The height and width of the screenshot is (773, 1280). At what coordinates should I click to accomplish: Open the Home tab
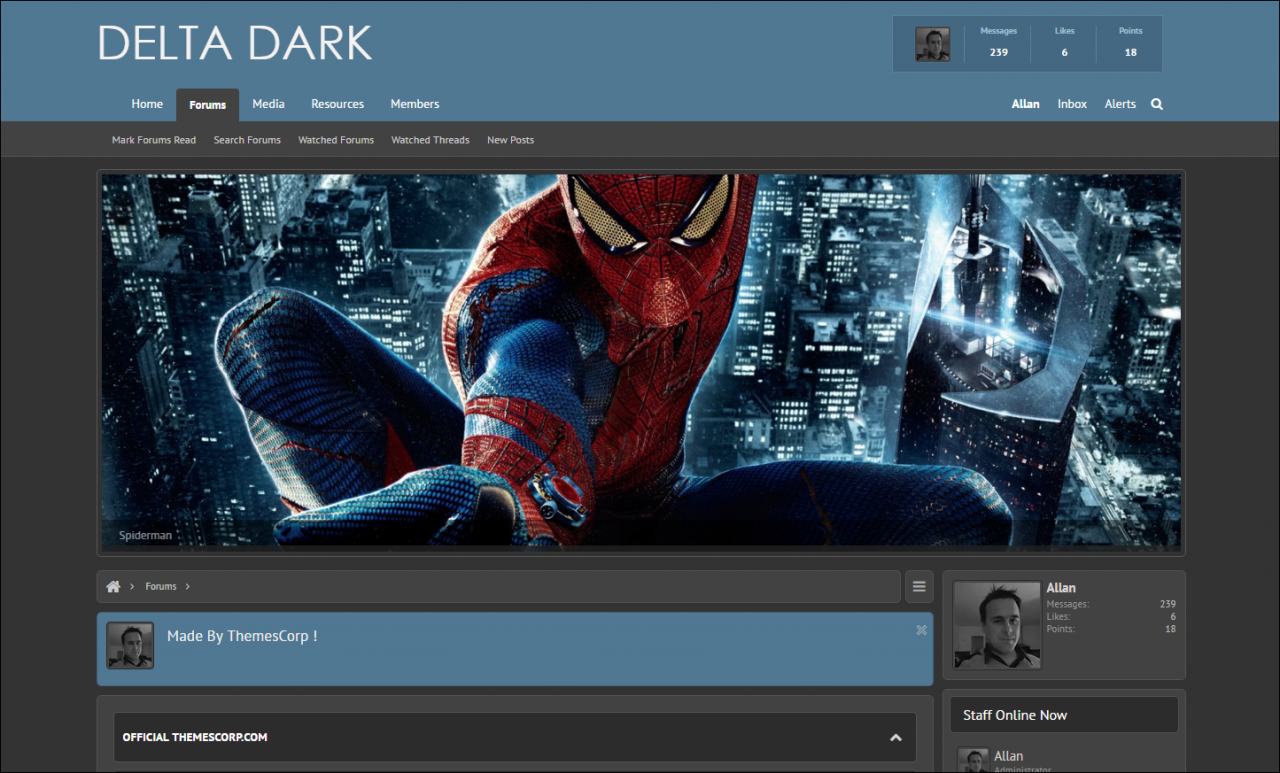click(x=147, y=104)
